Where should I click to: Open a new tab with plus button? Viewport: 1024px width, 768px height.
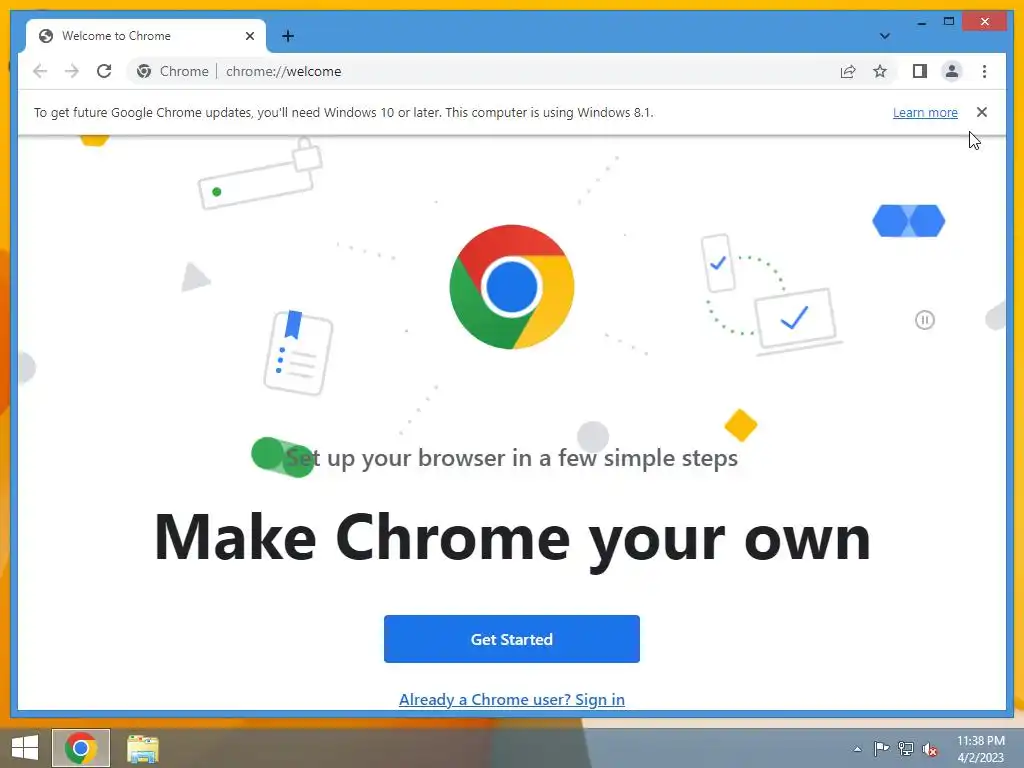pyautogui.click(x=288, y=36)
